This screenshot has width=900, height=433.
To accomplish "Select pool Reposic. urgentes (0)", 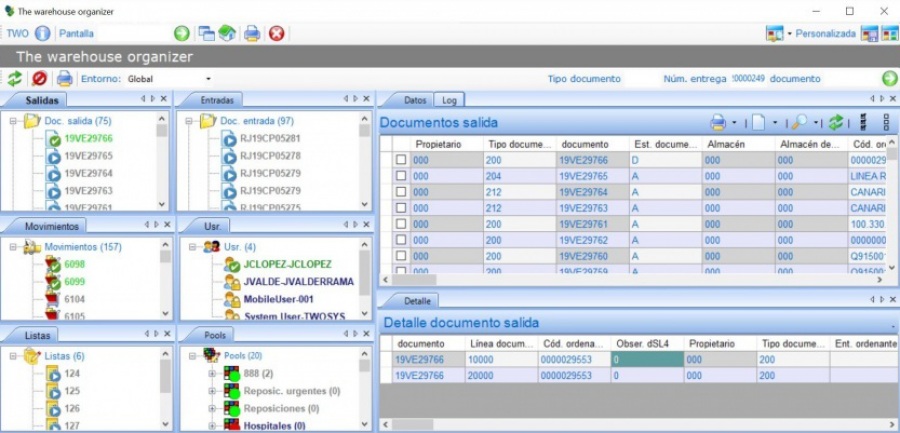I will (292, 391).
